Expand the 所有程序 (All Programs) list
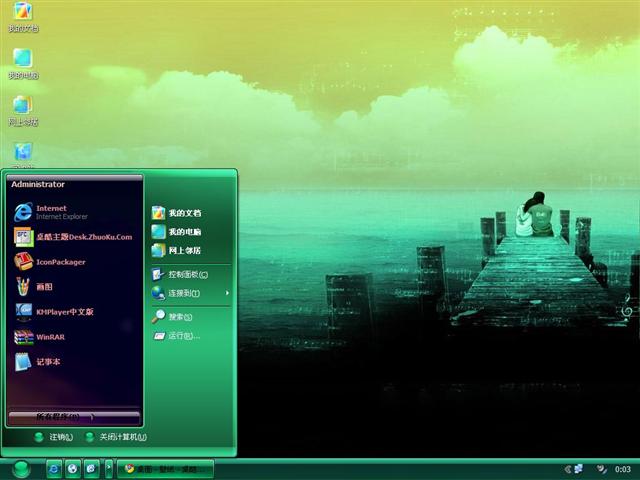The width and height of the screenshot is (640, 480). pos(73,416)
